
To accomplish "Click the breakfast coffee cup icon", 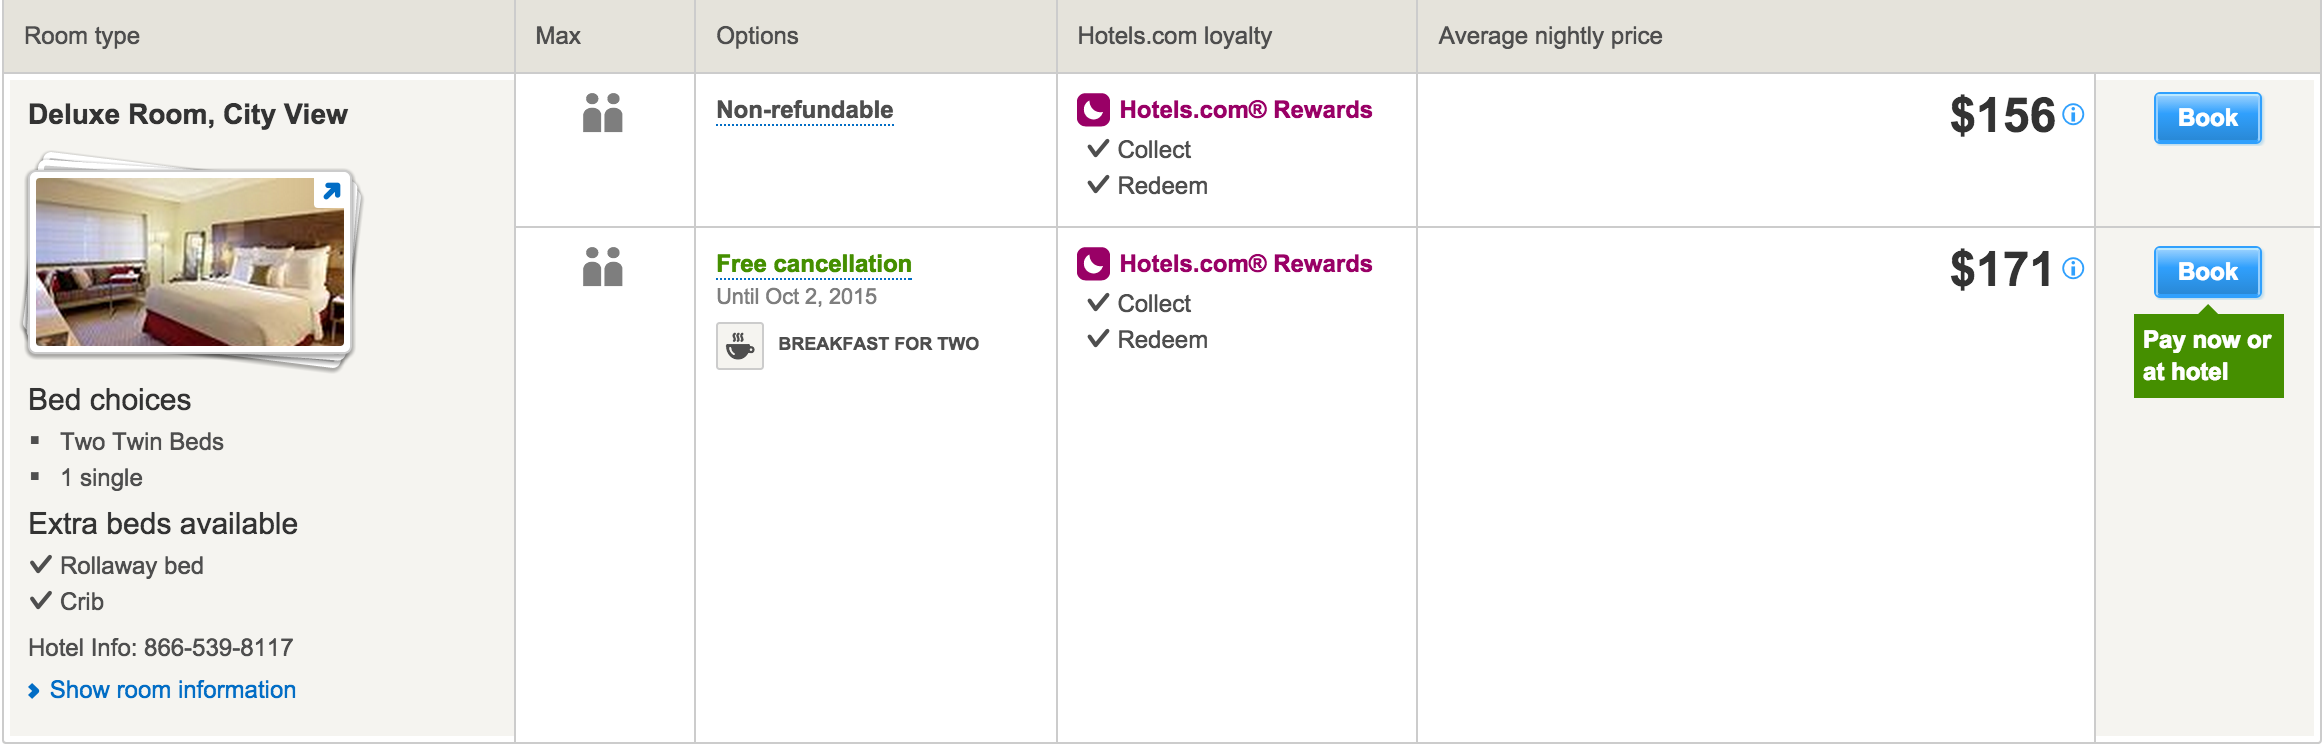I will (740, 346).
